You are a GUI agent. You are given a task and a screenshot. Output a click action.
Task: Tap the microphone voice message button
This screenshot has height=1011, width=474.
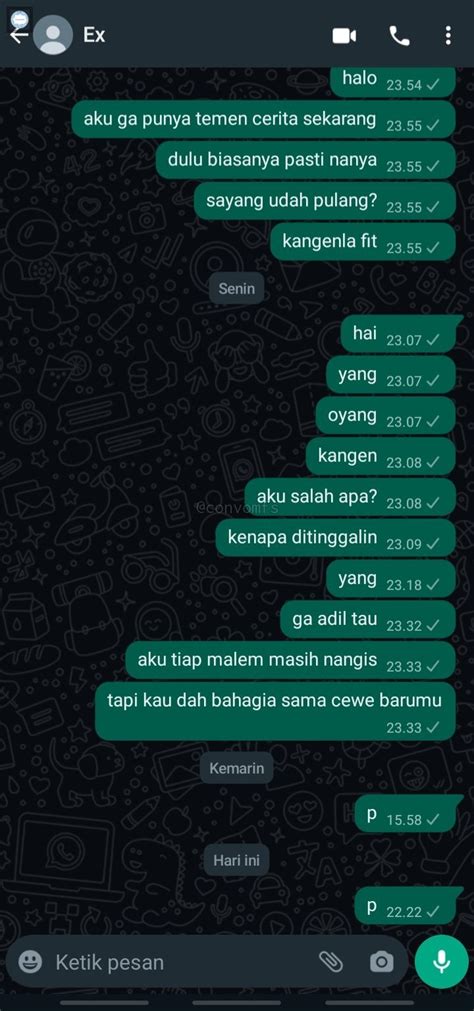(442, 962)
